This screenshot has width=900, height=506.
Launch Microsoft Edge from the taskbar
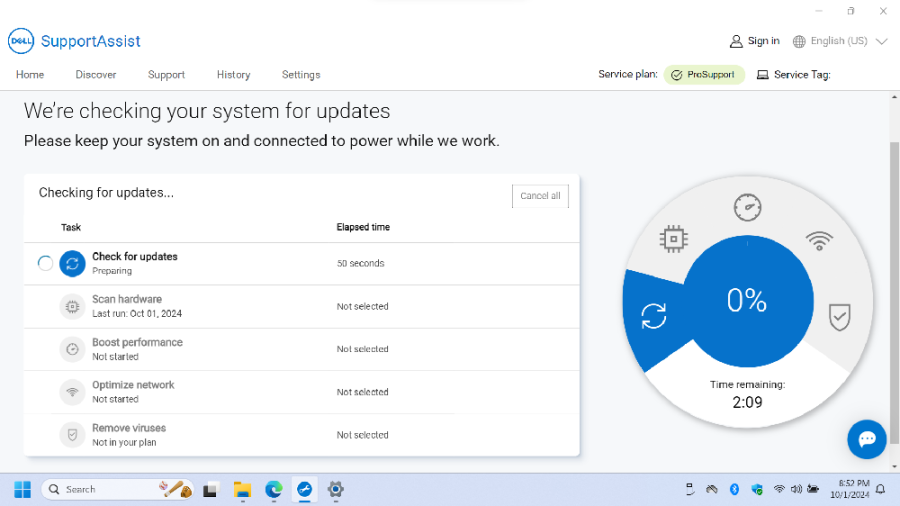coord(274,489)
